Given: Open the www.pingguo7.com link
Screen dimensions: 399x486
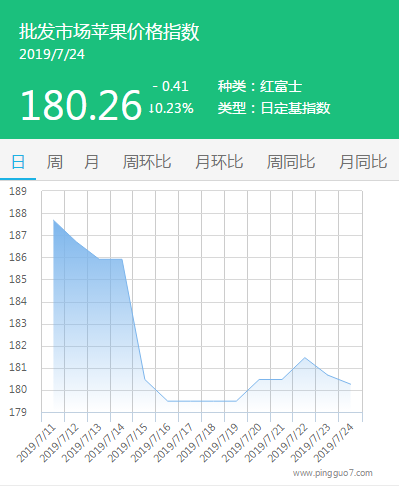Looking at the screenshot, I should [332, 473].
